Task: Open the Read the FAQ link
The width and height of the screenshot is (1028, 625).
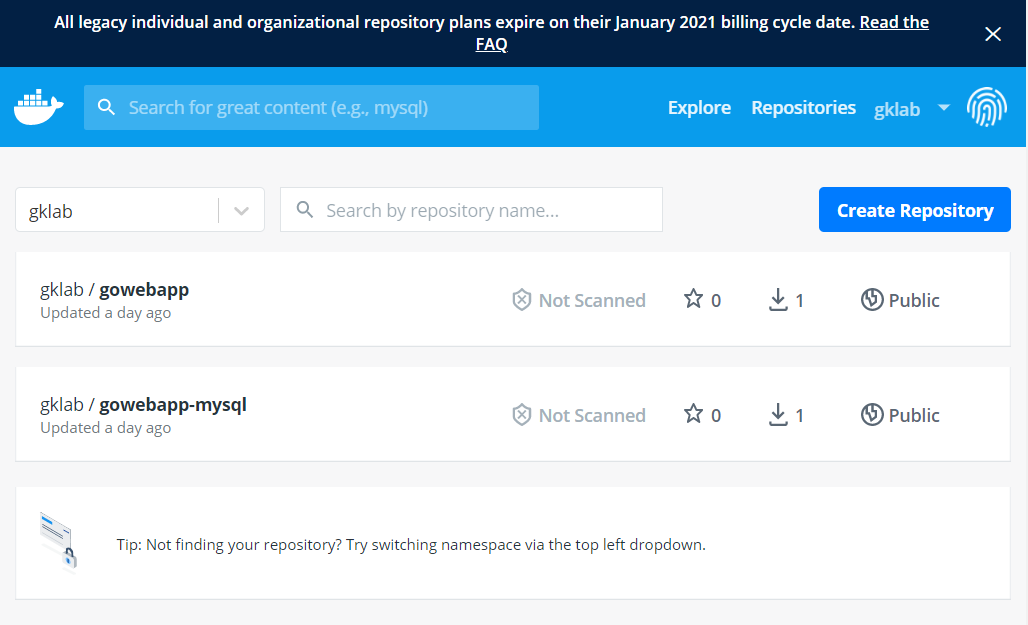Action: pyautogui.click(x=702, y=33)
